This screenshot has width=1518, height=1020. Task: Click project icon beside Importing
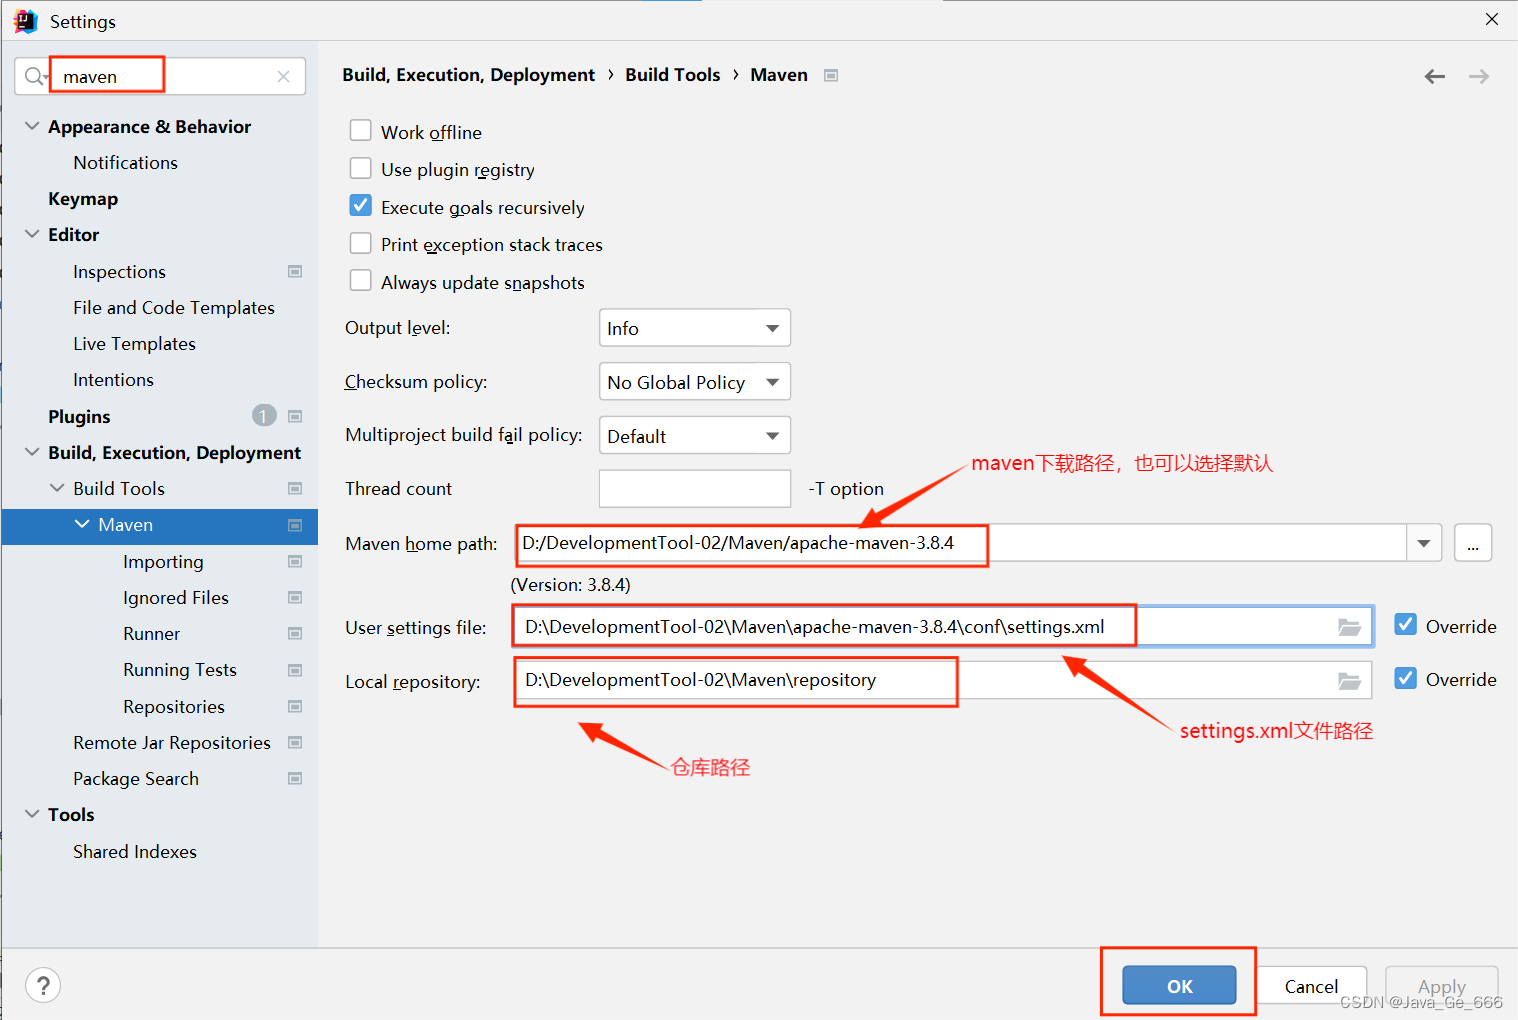point(295,561)
